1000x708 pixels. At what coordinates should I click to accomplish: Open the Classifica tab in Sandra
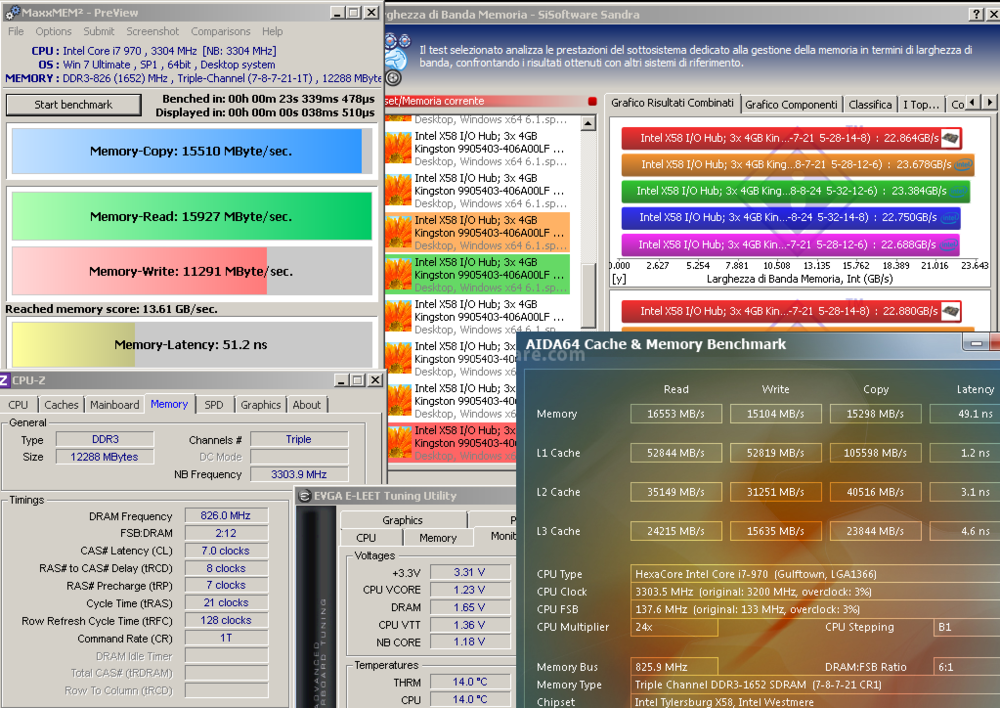coord(870,105)
